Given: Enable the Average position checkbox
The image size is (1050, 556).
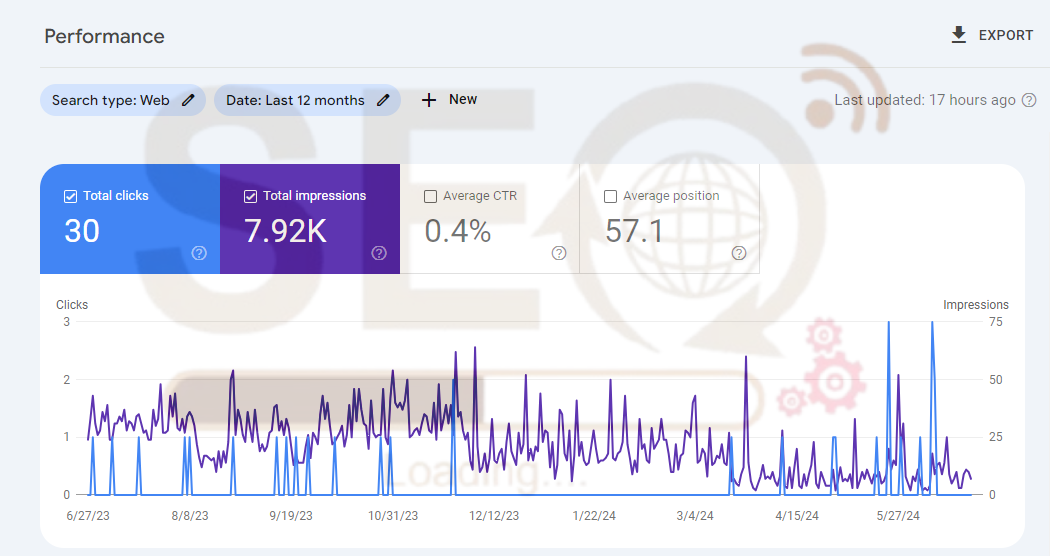Looking at the screenshot, I should [x=611, y=196].
